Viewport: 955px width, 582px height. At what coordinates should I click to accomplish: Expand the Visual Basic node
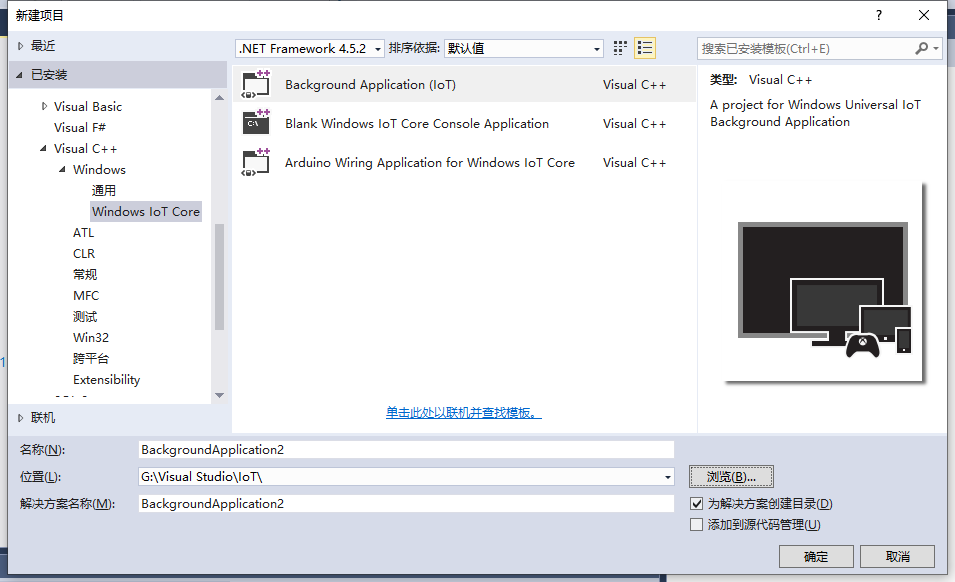click(x=44, y=106)
